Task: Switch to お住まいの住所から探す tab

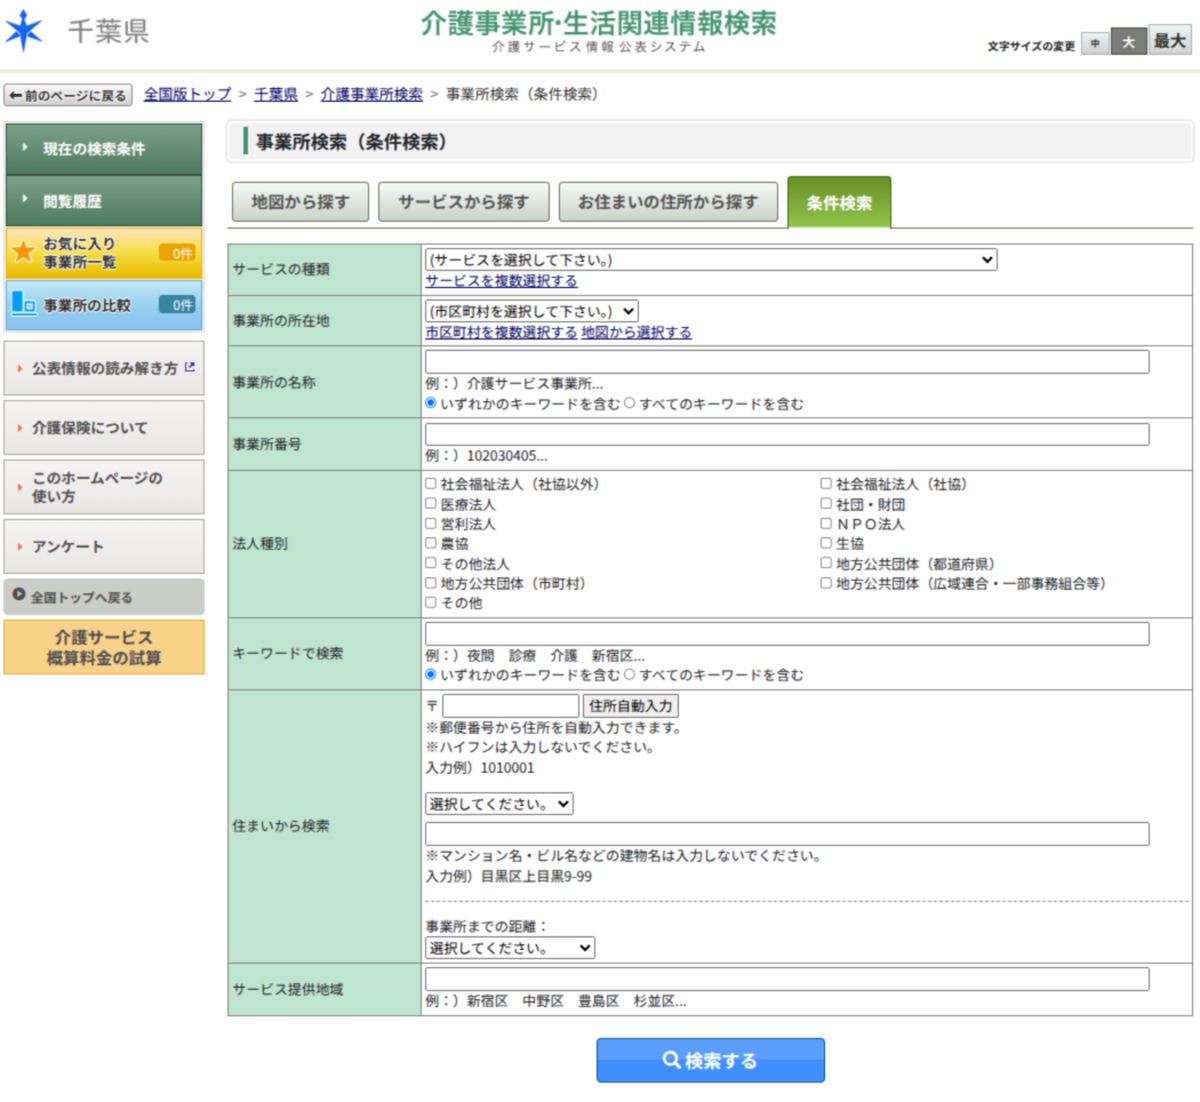Action: click(668, 202)
